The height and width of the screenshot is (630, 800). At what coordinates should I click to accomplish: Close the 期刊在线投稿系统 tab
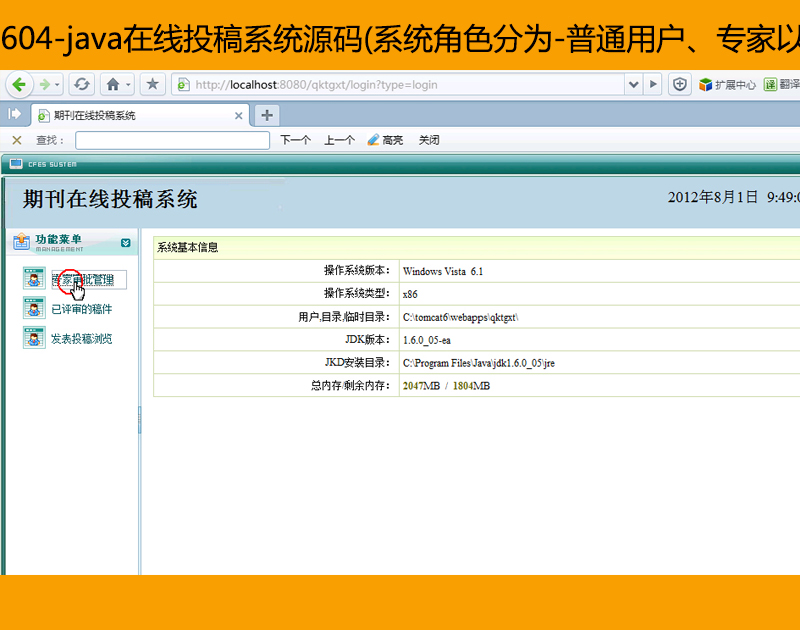coord(238,116)
